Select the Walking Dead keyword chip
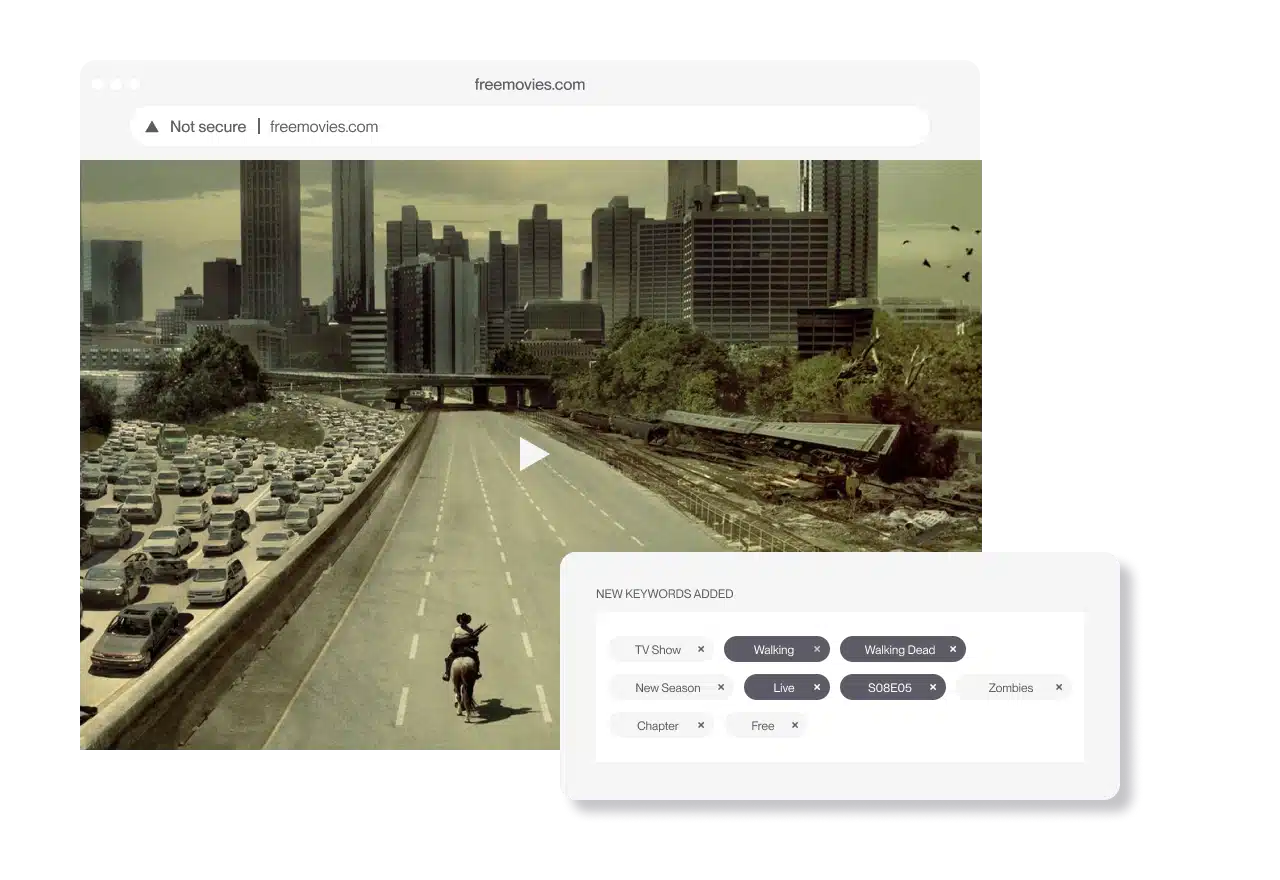Image resolution: width=1280 pixels, height=880 pixels. (903, 650)
